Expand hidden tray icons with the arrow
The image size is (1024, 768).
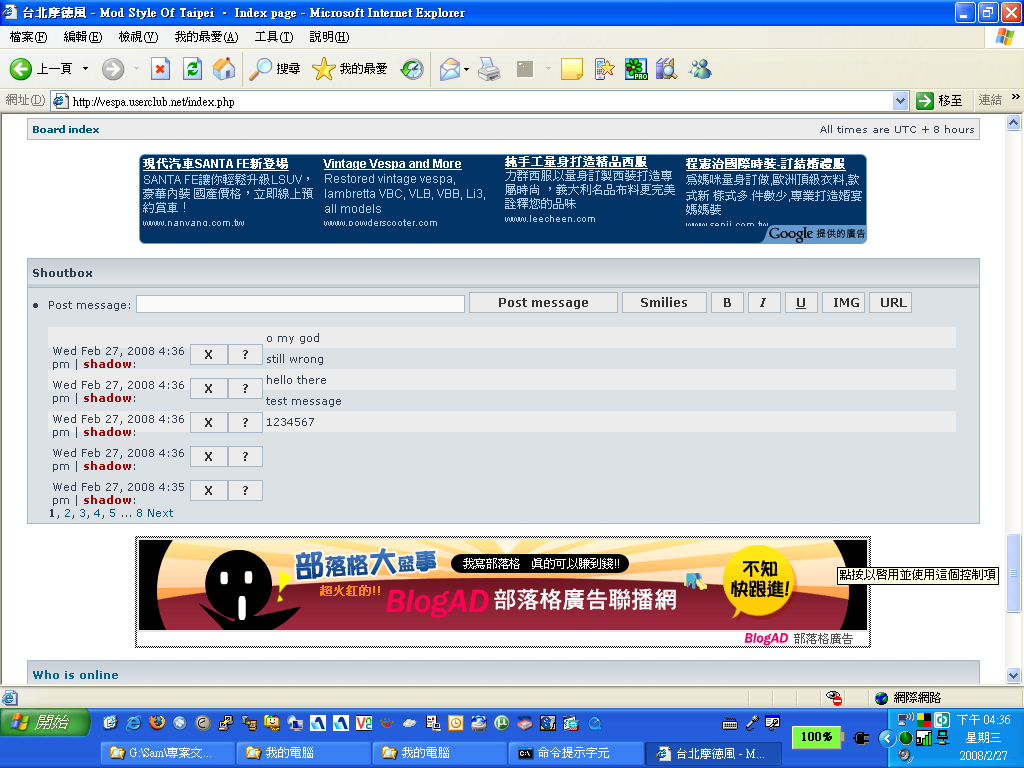pyautogui.click(x=887, y=738)
